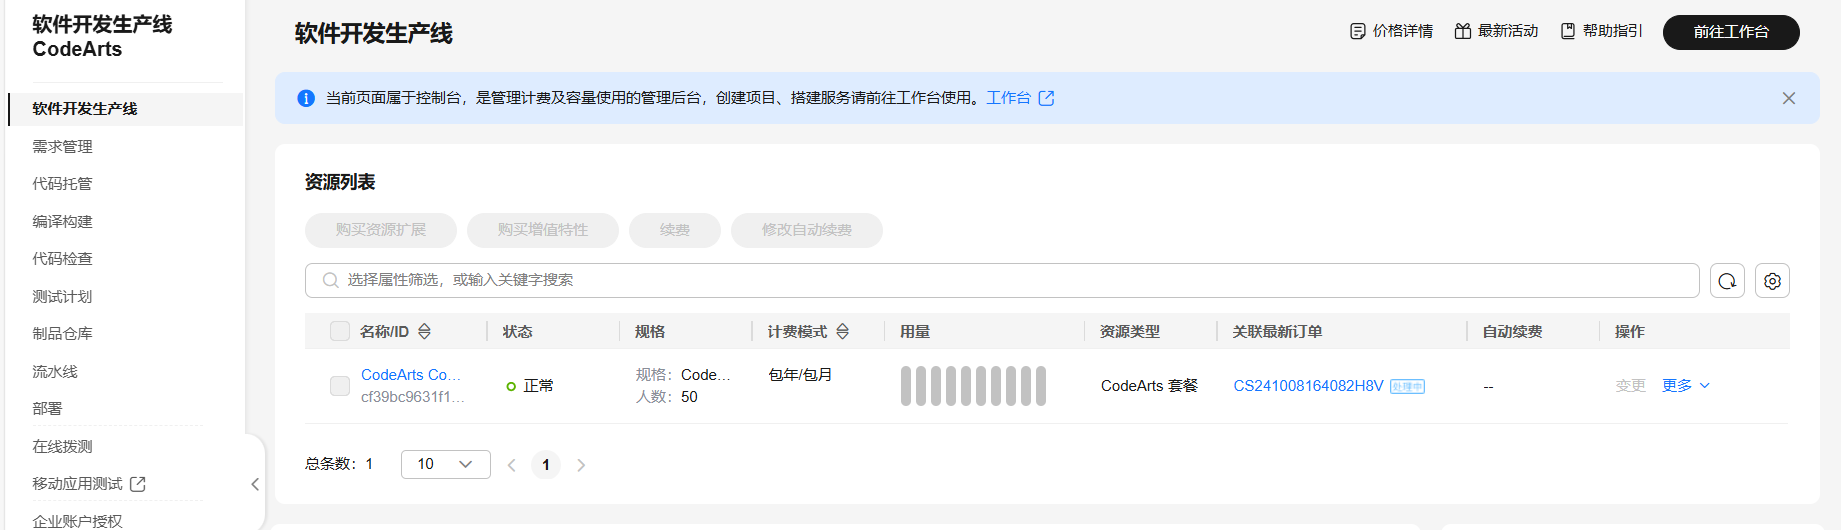Viewport: 1841px width, 530px height.
Task: Click the 帮助指引 book icon
Action: [1568, 31]
